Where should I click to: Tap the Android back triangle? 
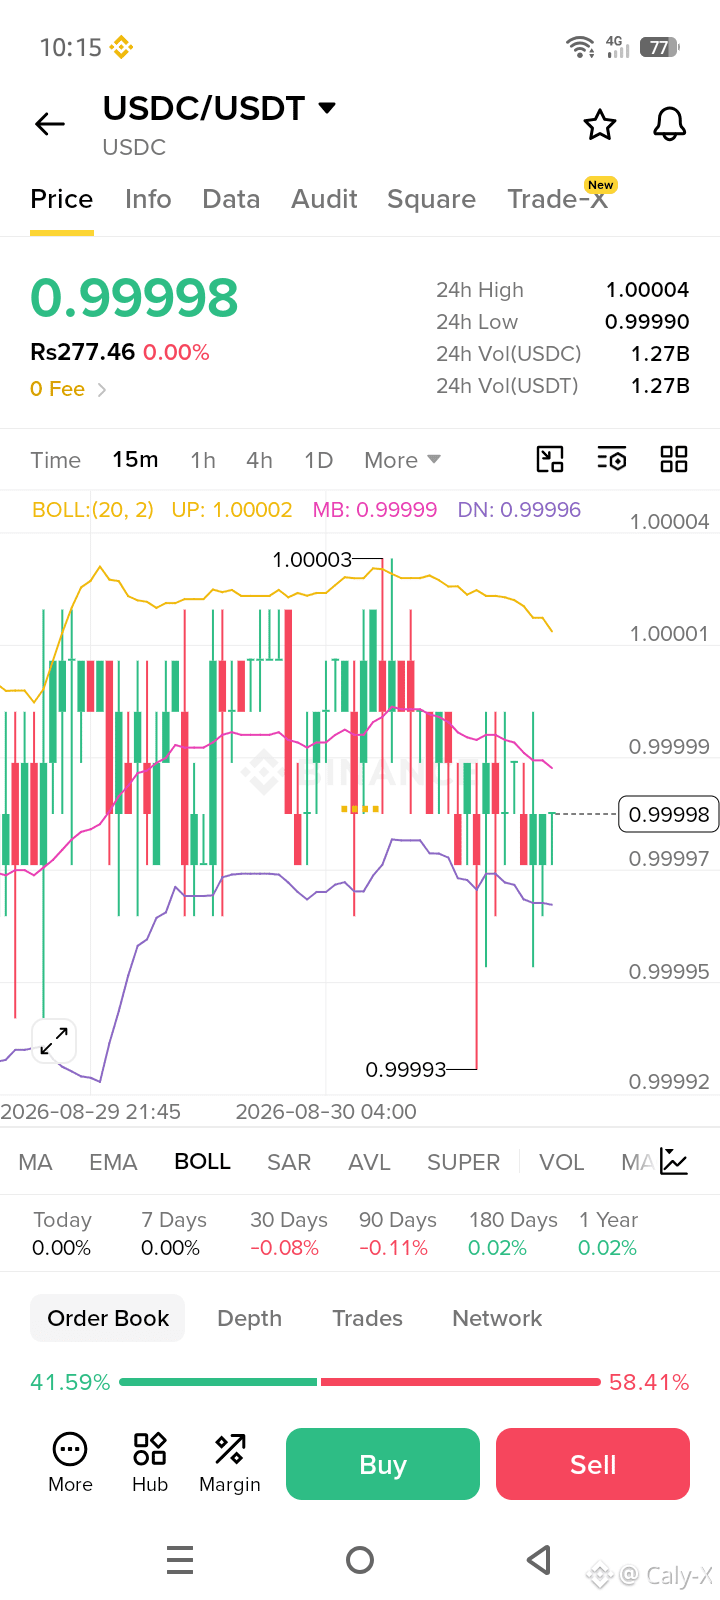click(x=539, y=1560)
